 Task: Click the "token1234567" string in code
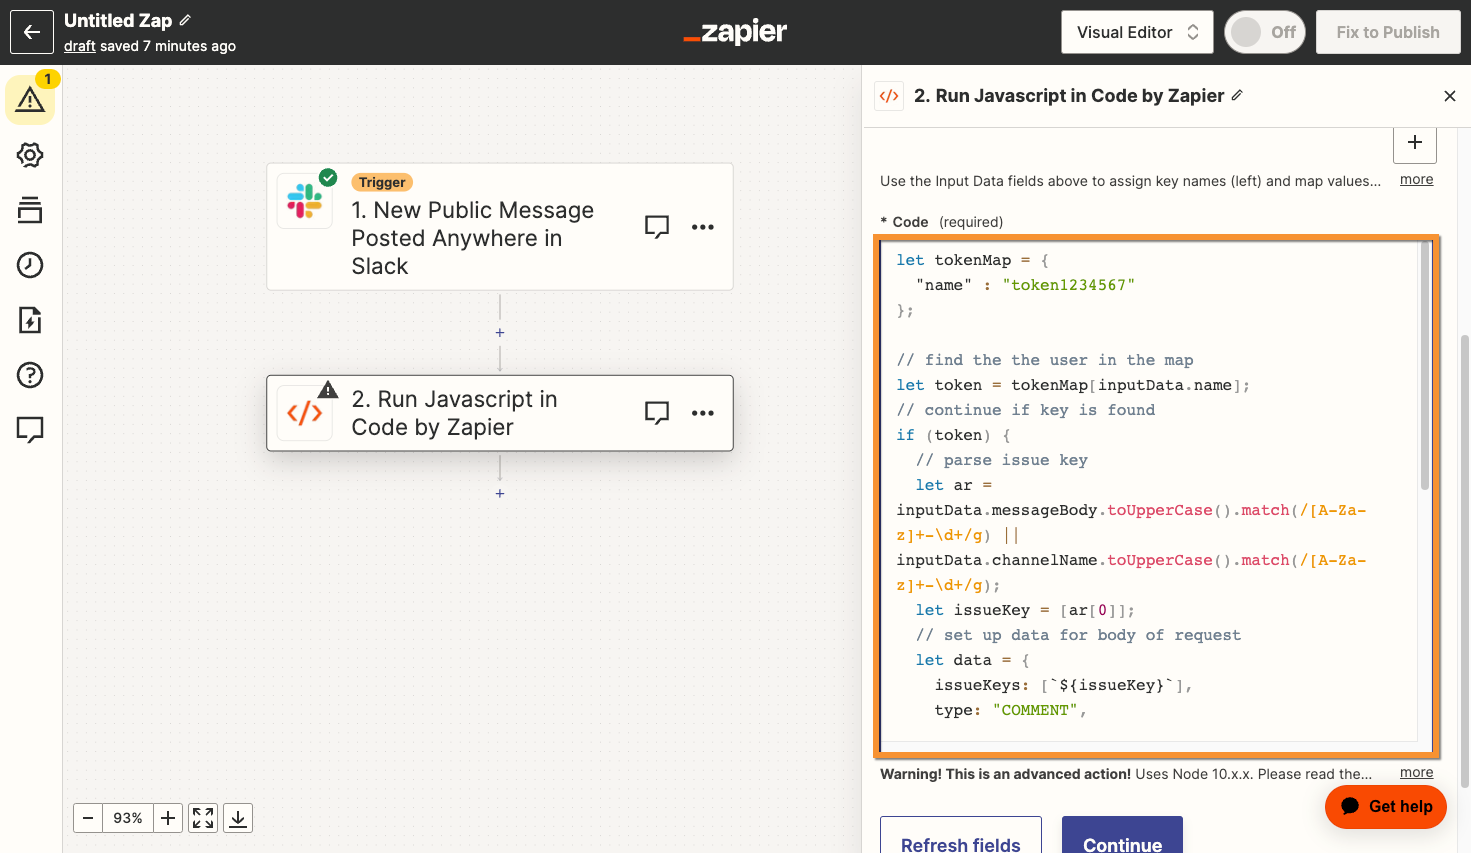pyautogui.click(x=1068, y=285)
